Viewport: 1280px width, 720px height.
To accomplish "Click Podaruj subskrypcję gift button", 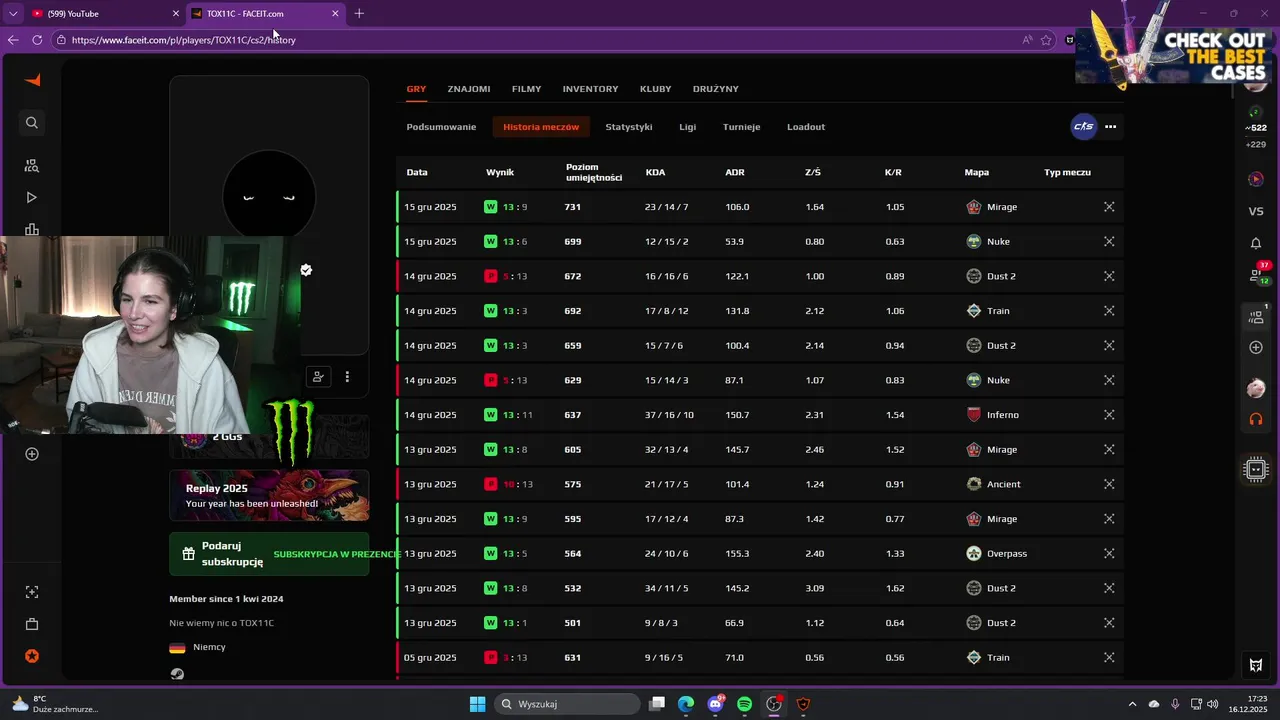I will pyautogui.click(x=269, y=554).
